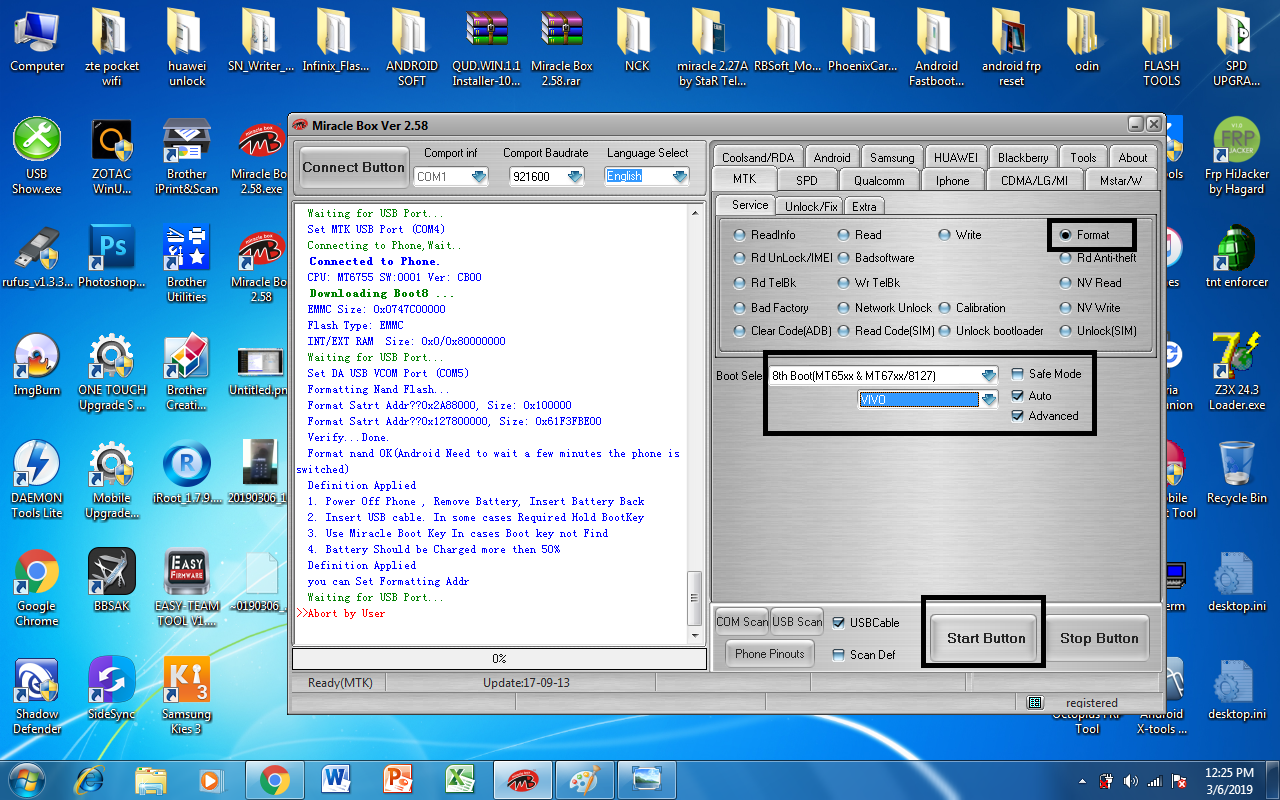Launch BBSAK desktop shortcut
Image resolution: width=1280 pixels, height=800 pixels.
(112, 581)
